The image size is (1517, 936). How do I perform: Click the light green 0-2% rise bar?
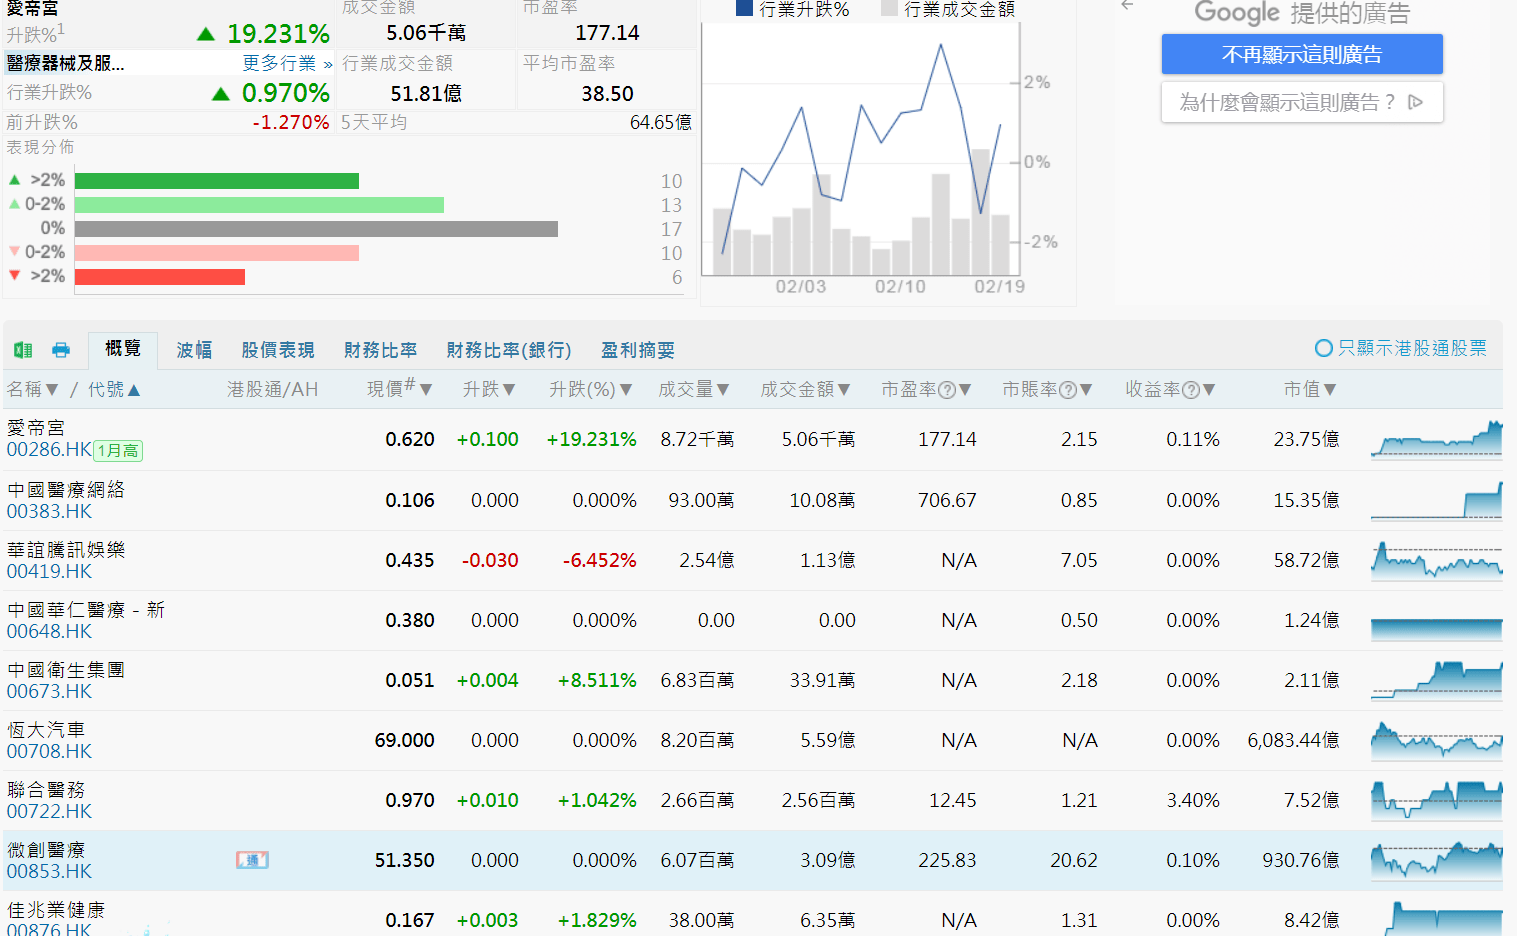click(259, 205)
